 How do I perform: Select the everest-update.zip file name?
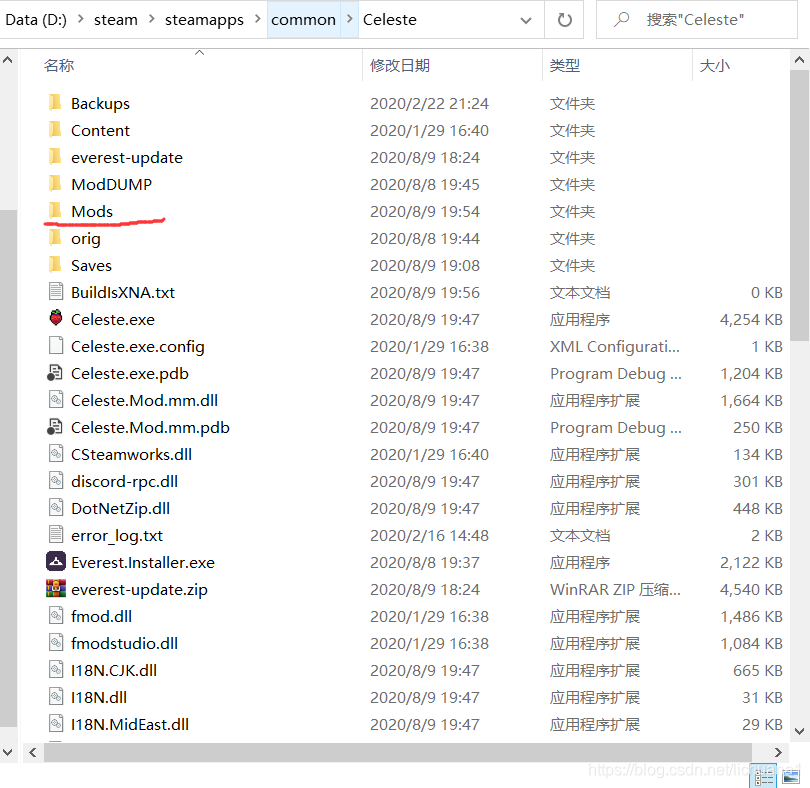pos(139,589)
